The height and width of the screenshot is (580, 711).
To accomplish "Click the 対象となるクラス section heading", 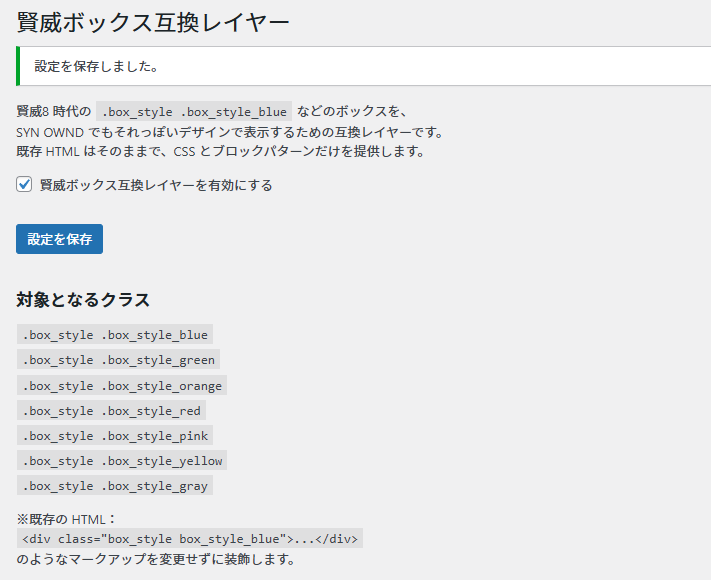I will click(x=83, y=299).
